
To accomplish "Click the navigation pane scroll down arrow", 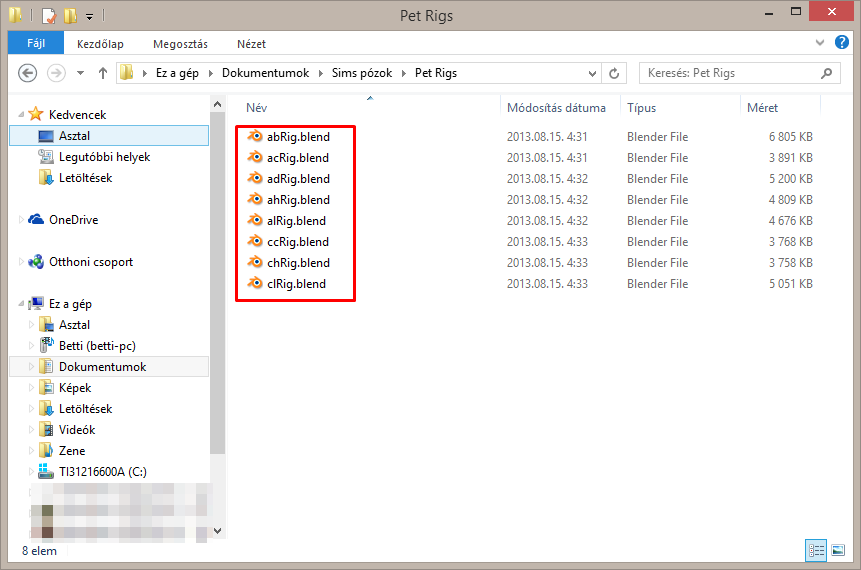I will 217,530.
